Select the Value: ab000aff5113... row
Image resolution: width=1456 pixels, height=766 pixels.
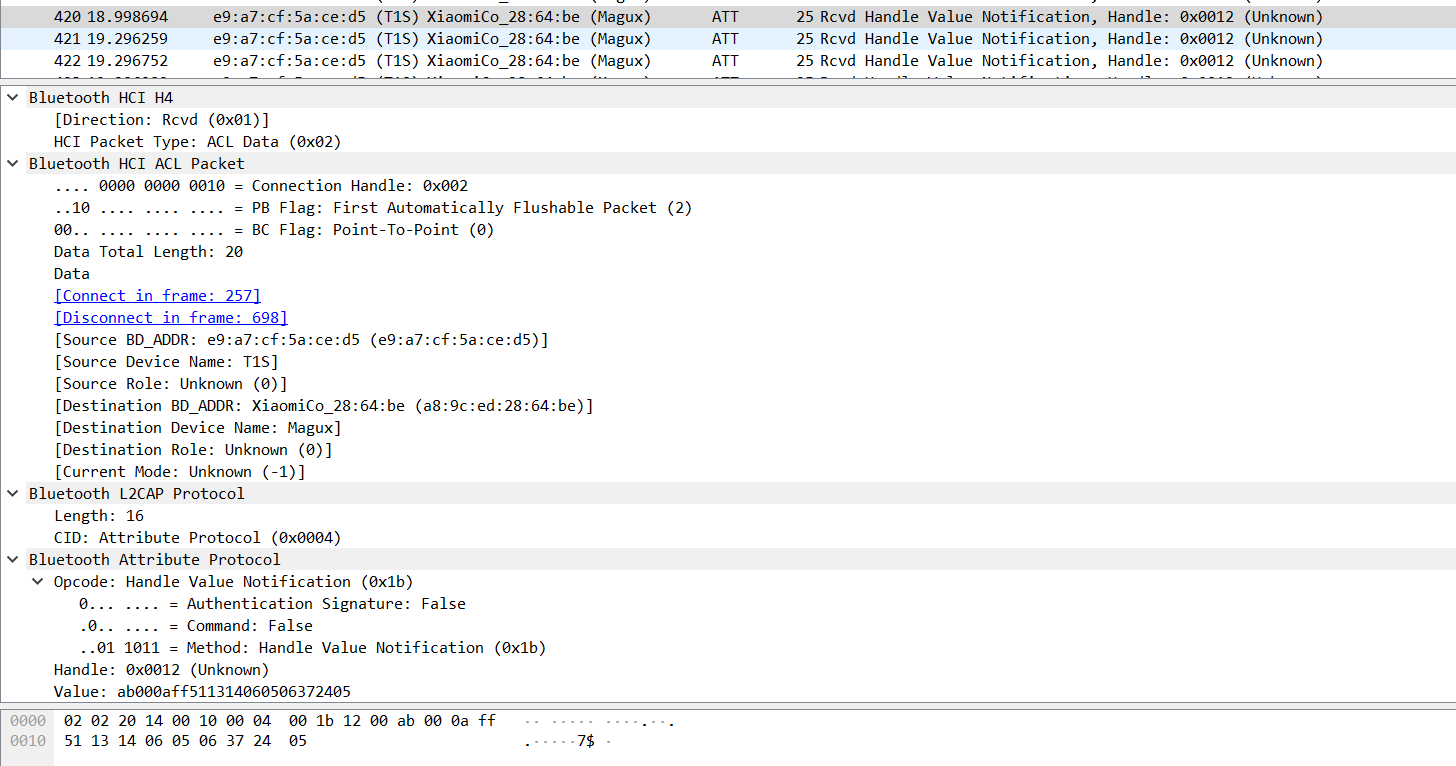(x=202, y=692)
